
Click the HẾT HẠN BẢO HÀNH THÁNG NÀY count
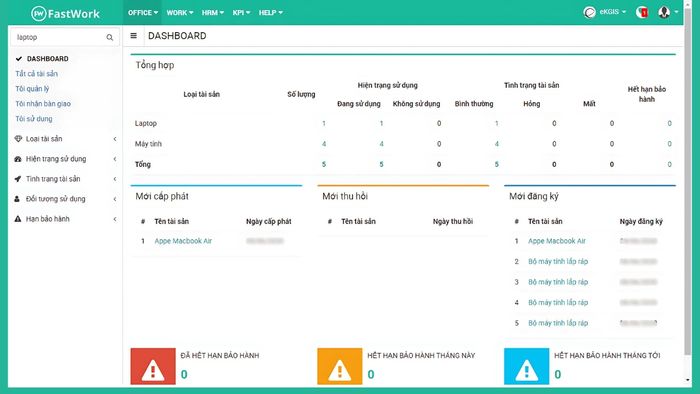(x=371, y=374)
